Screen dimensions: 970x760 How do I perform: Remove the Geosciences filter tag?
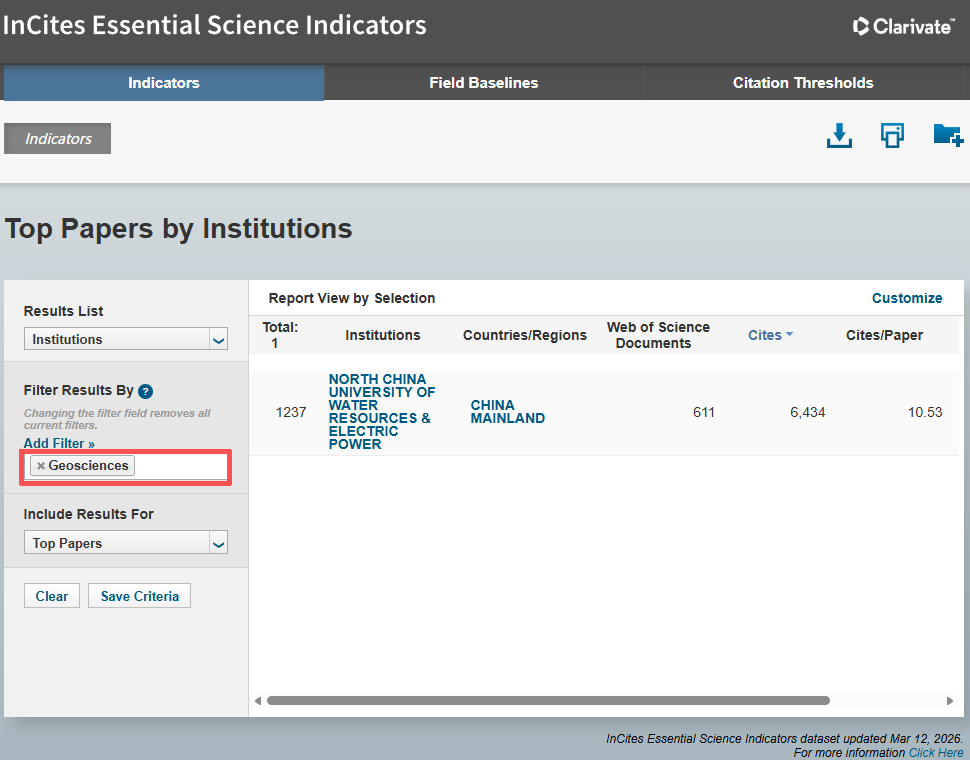(41, 466)
